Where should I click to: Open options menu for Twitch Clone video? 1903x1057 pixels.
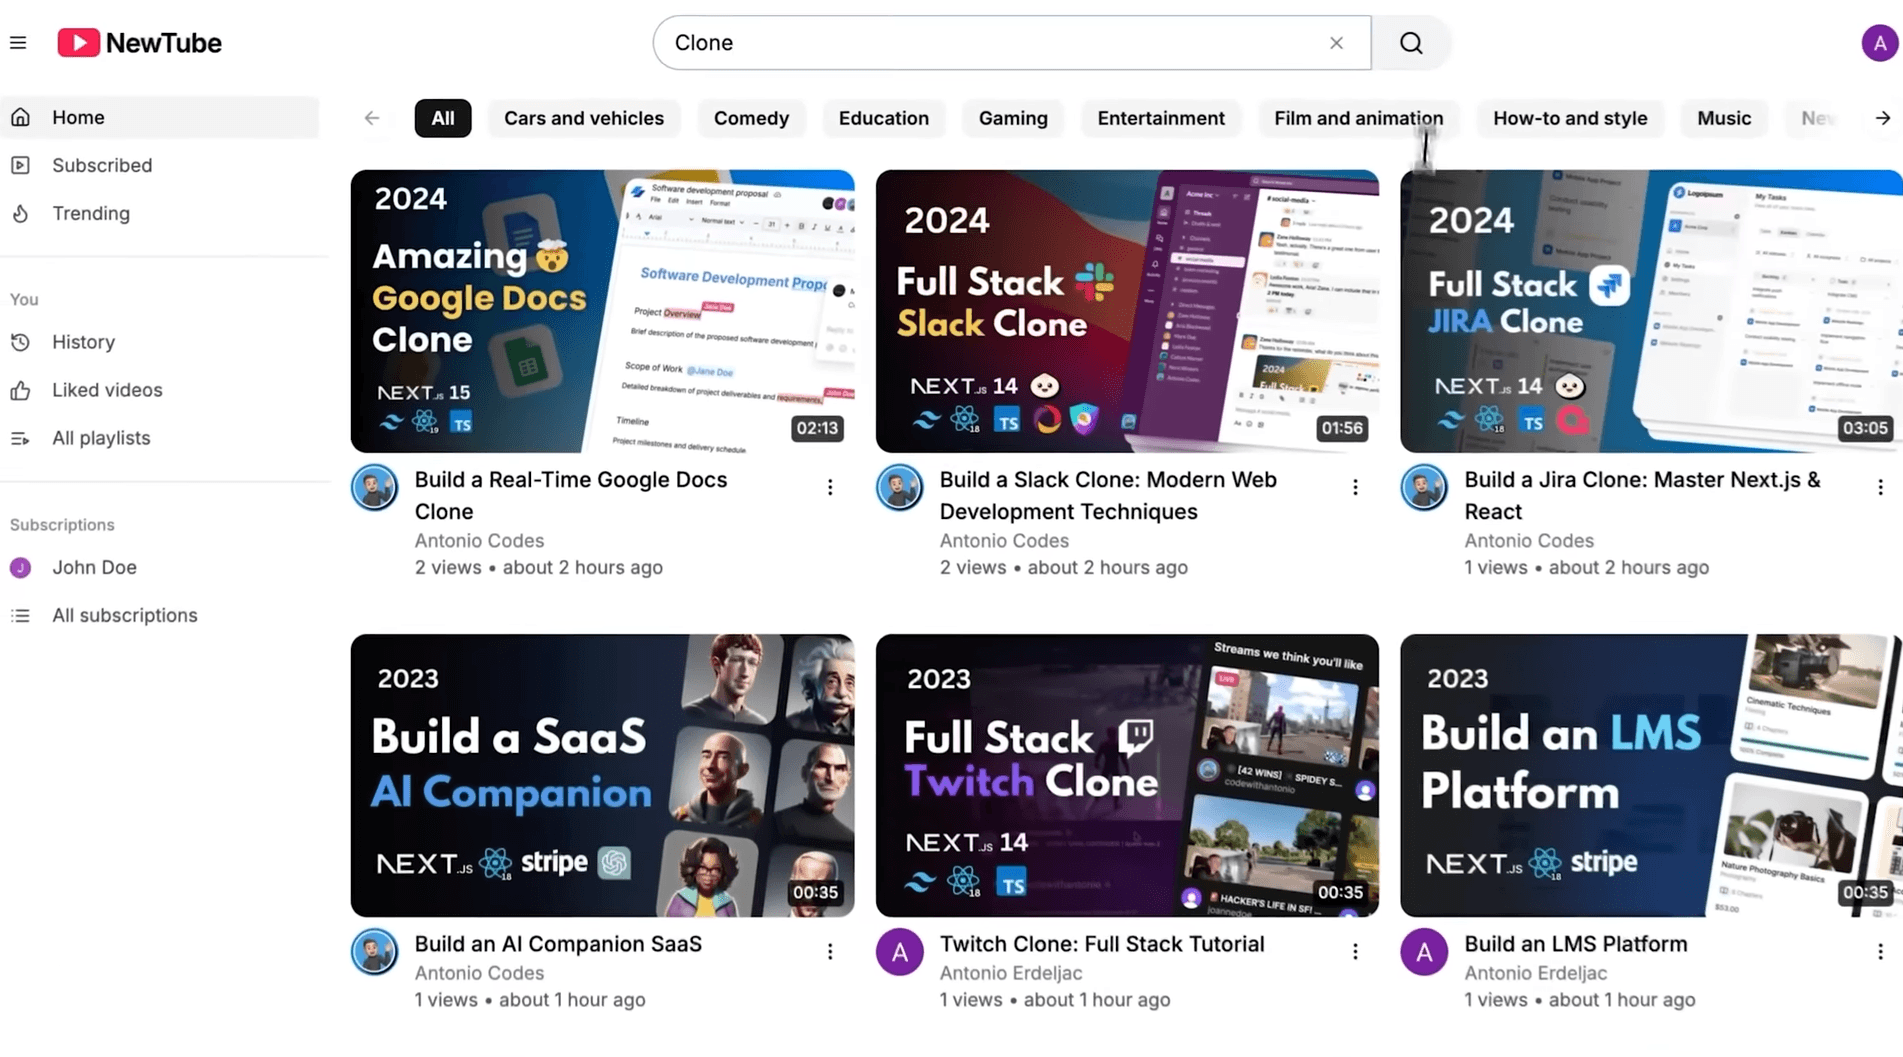[x=1354, y=951]
